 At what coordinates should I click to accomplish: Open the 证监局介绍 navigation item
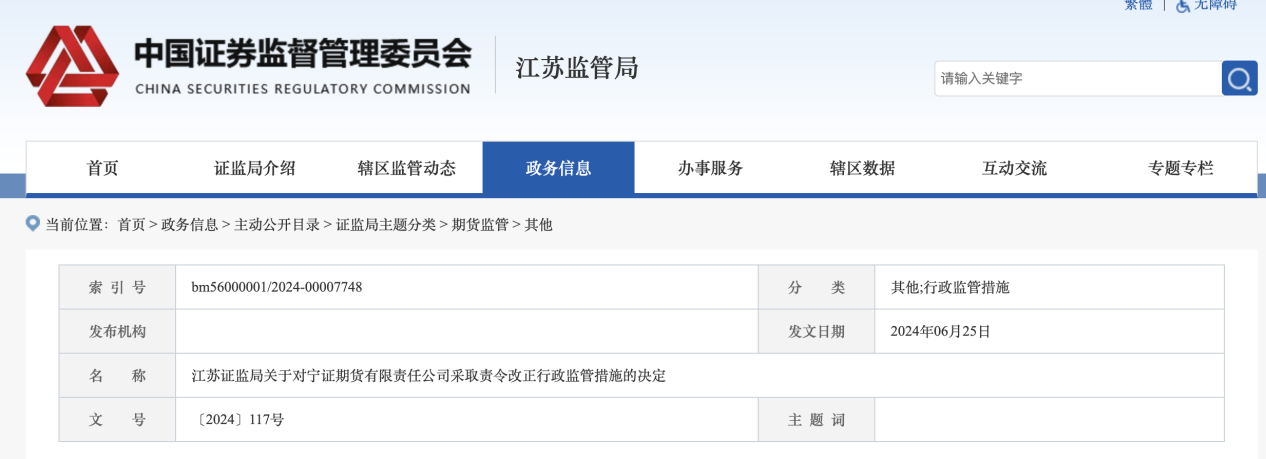(255, 168)
